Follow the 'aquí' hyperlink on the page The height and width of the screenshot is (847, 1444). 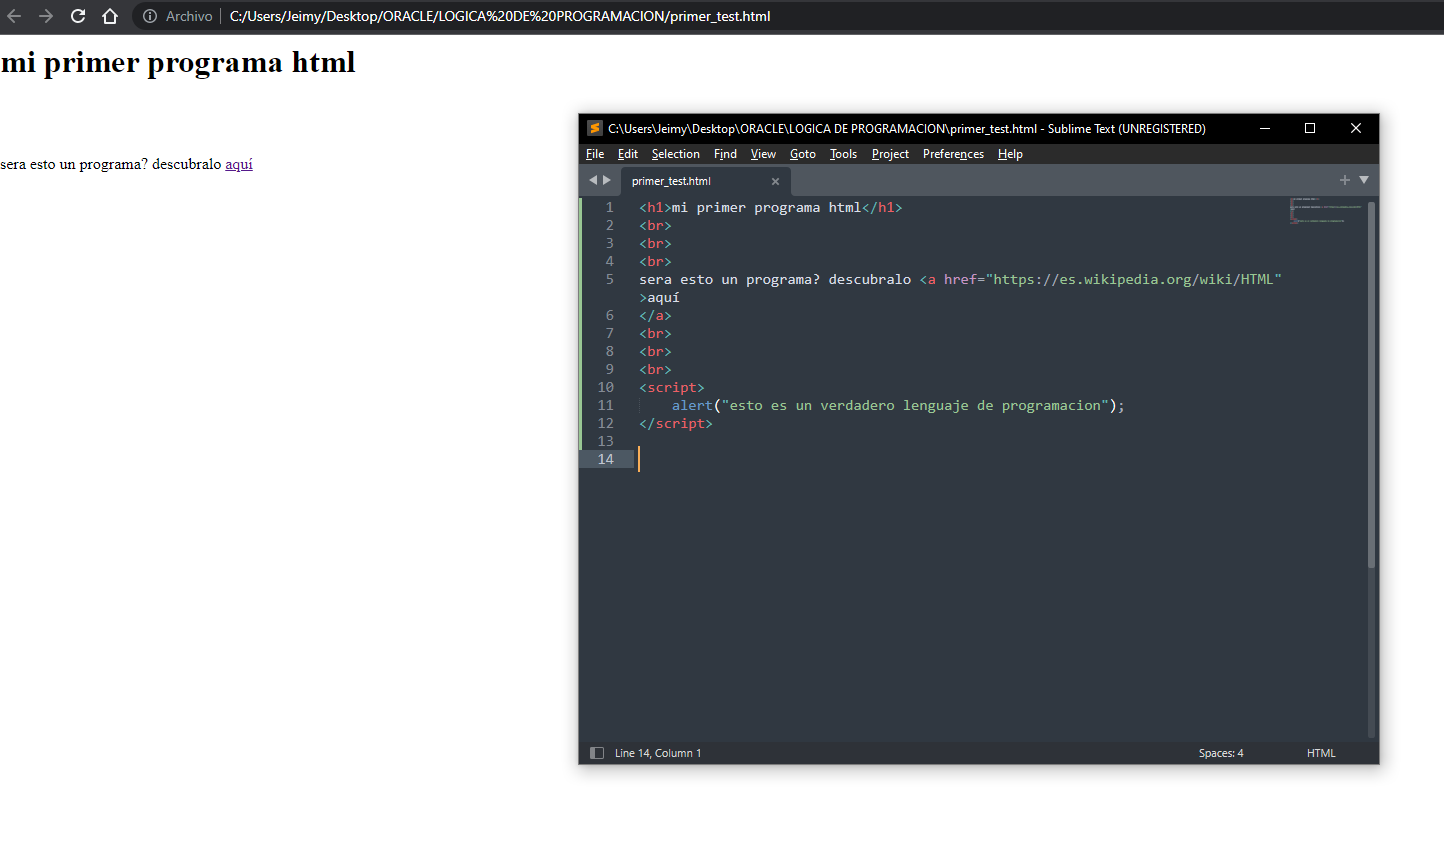tap(239, 164)
